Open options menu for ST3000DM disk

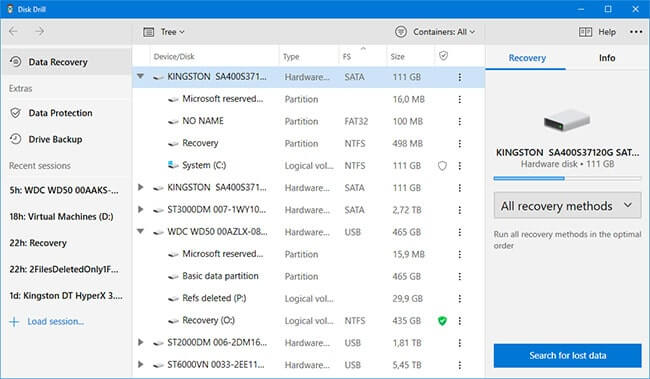(x=460, y=210)
